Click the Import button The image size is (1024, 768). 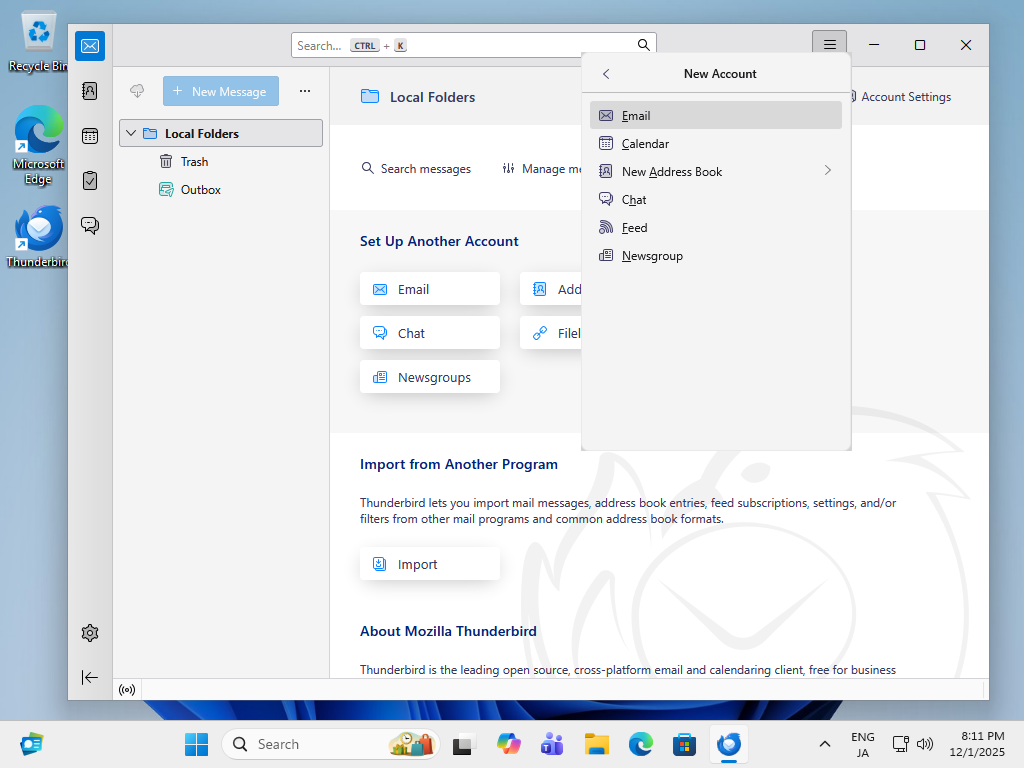click(x=429, y=564)
